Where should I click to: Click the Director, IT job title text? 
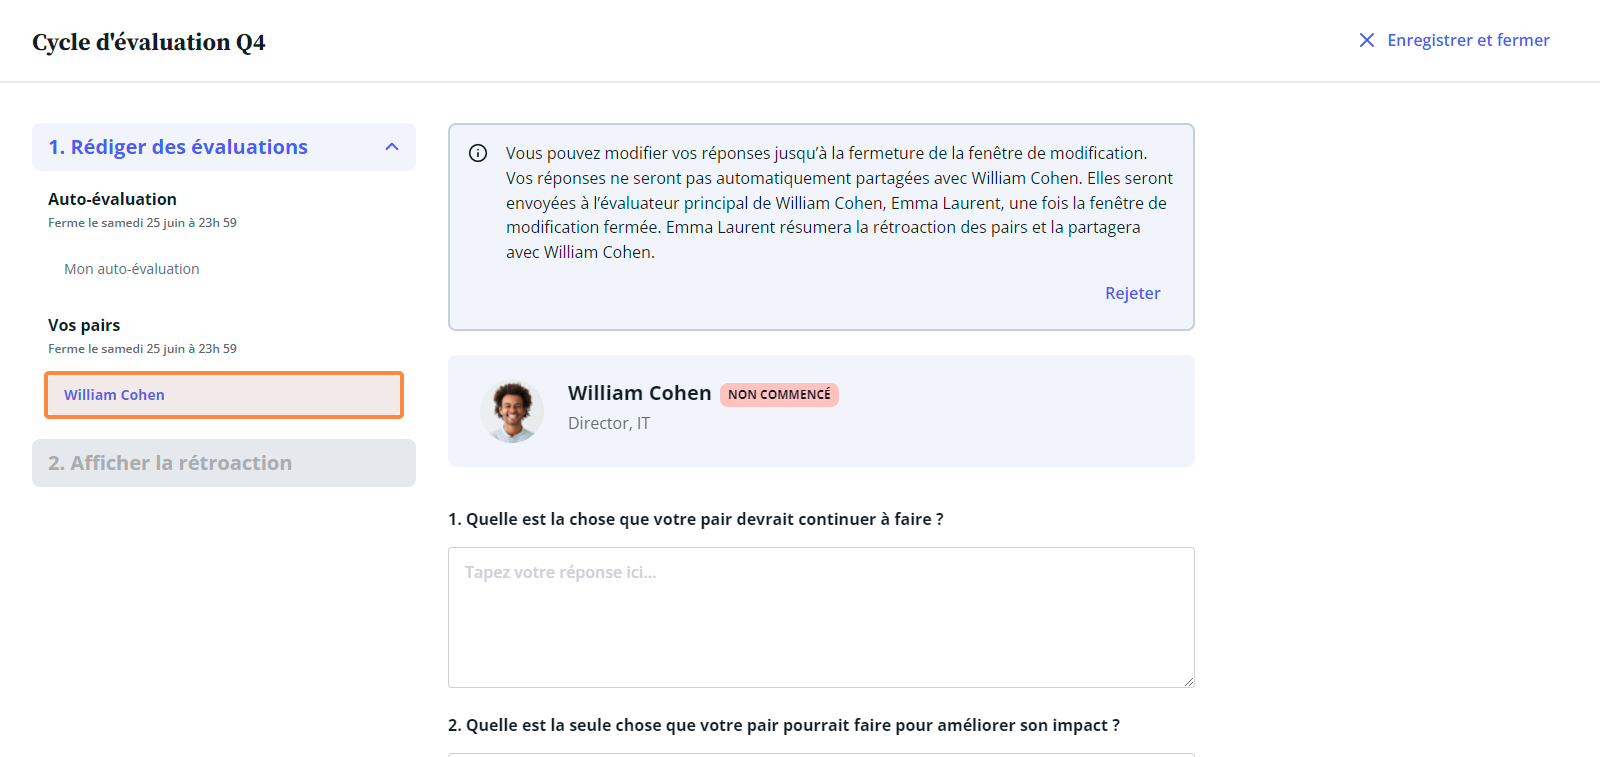(x=609, y=423)
